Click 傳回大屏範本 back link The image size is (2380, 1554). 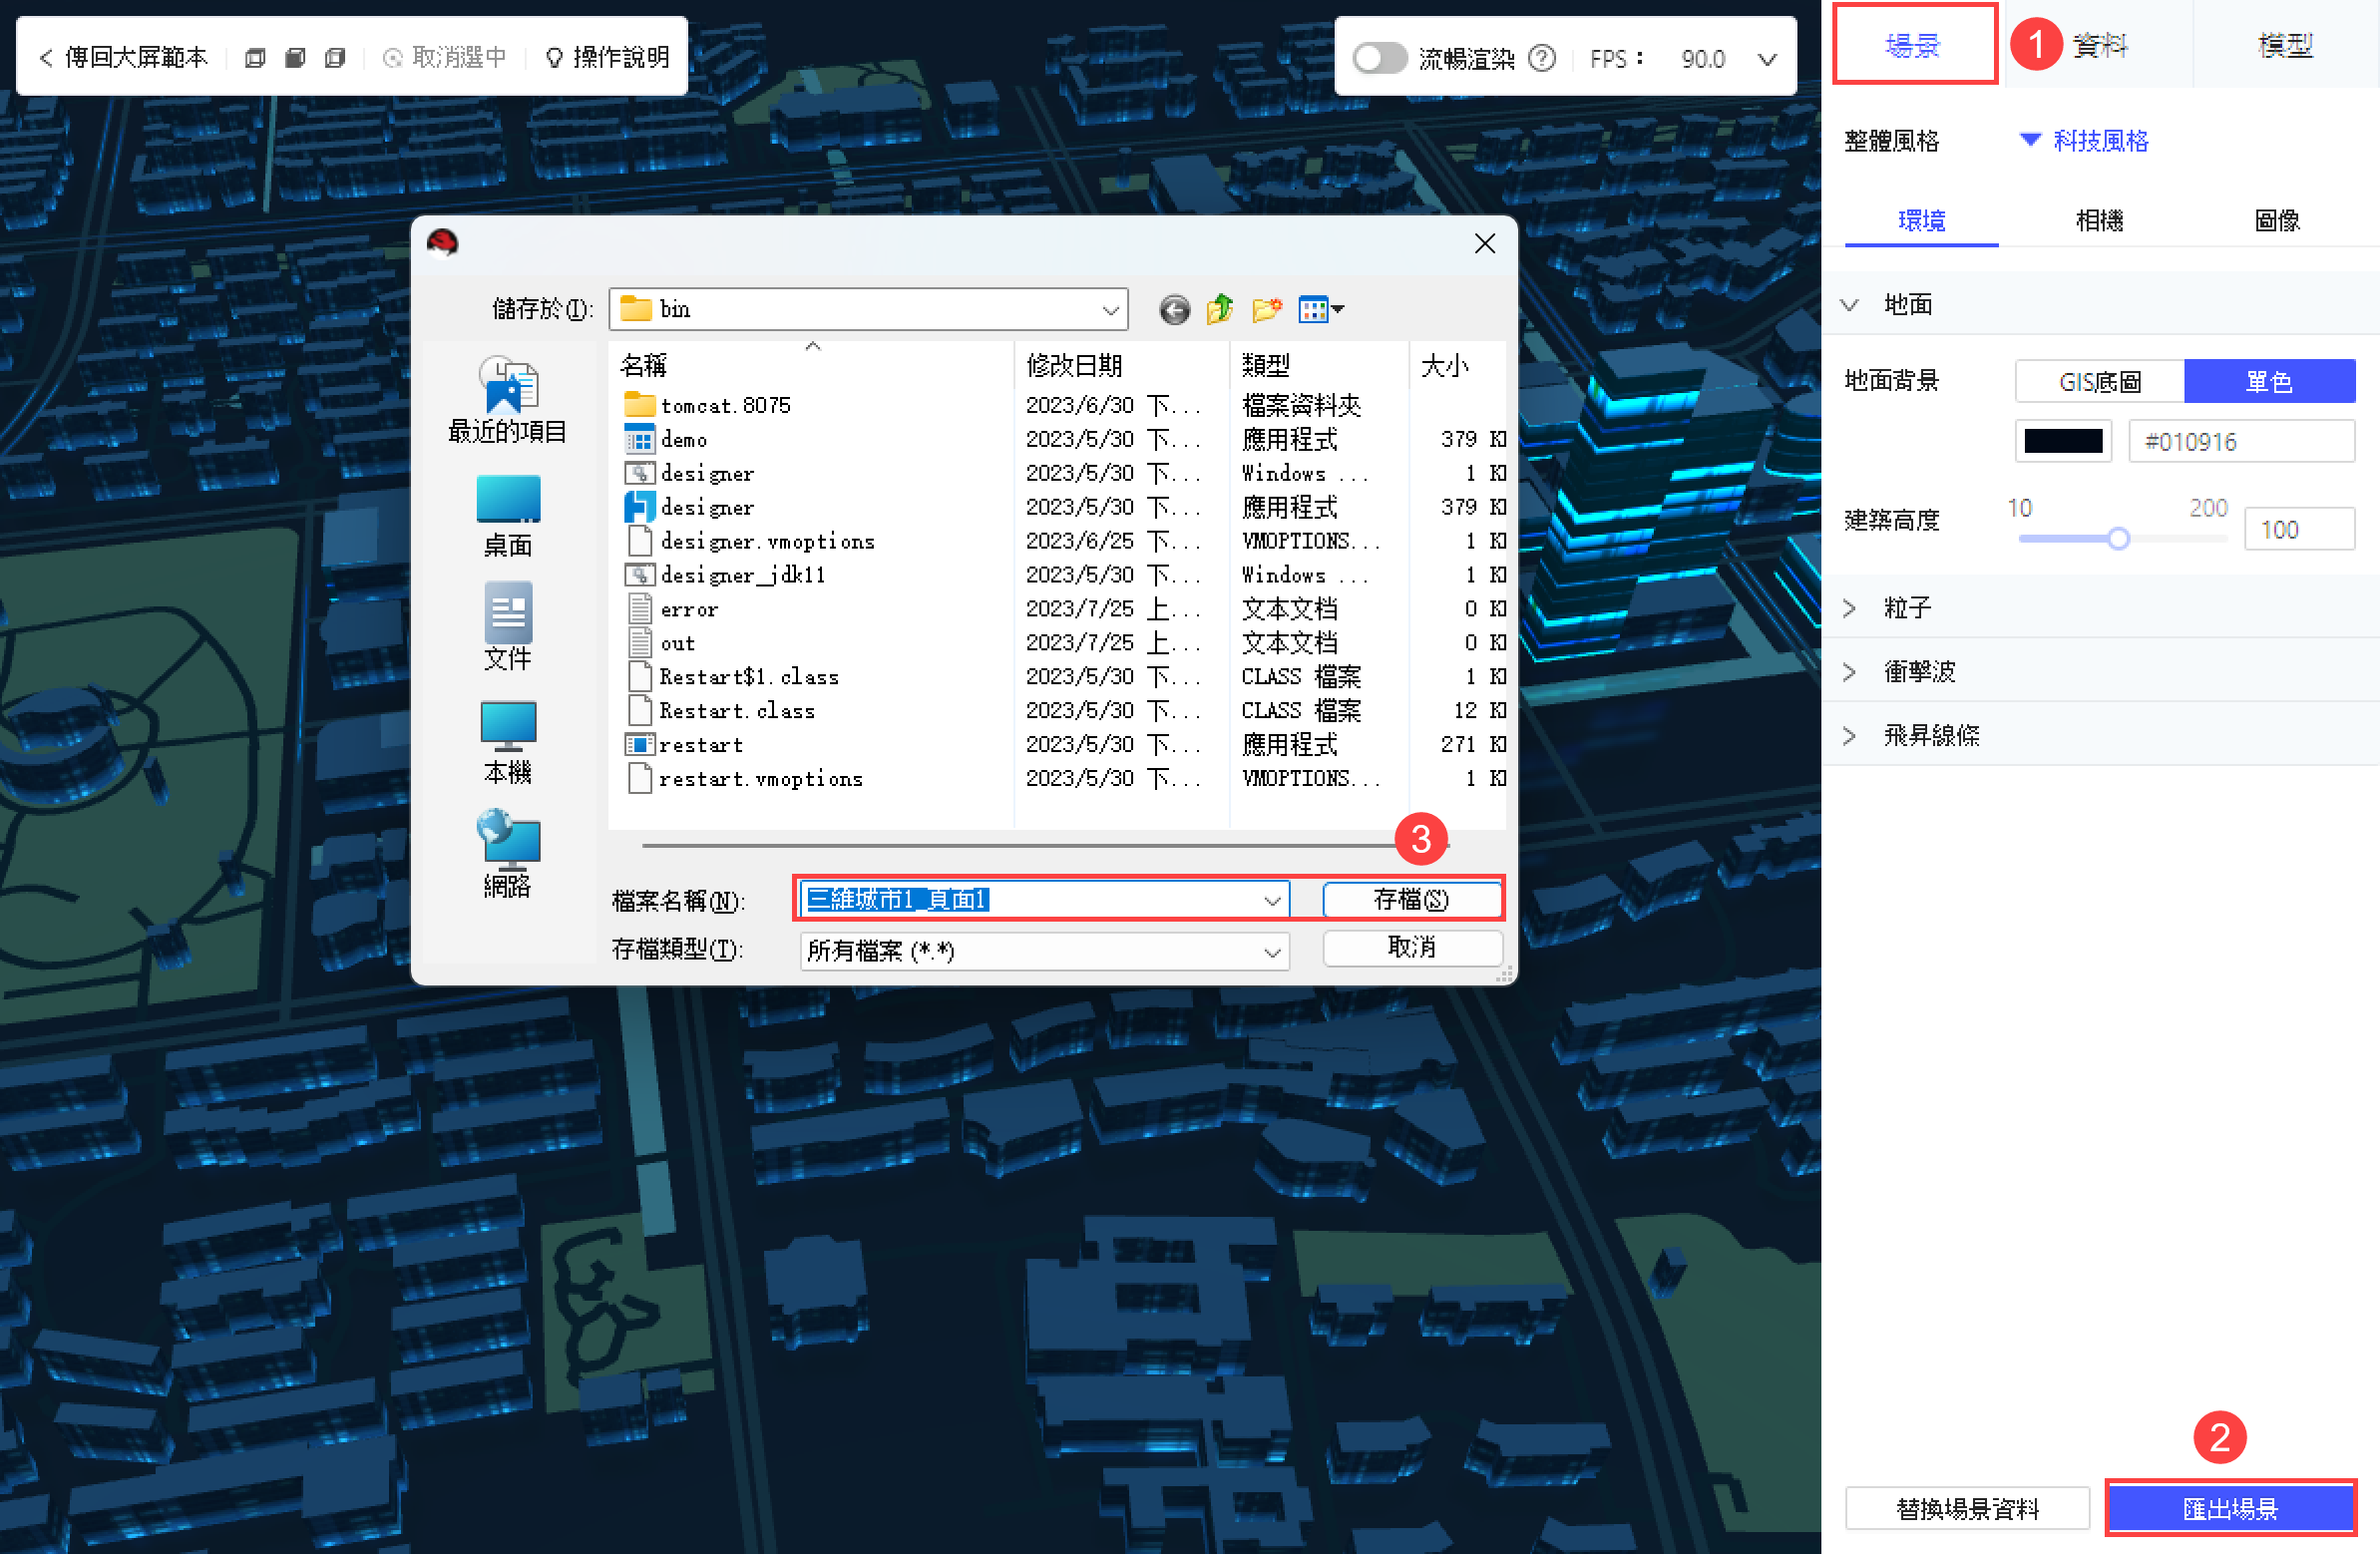(124, 58)
